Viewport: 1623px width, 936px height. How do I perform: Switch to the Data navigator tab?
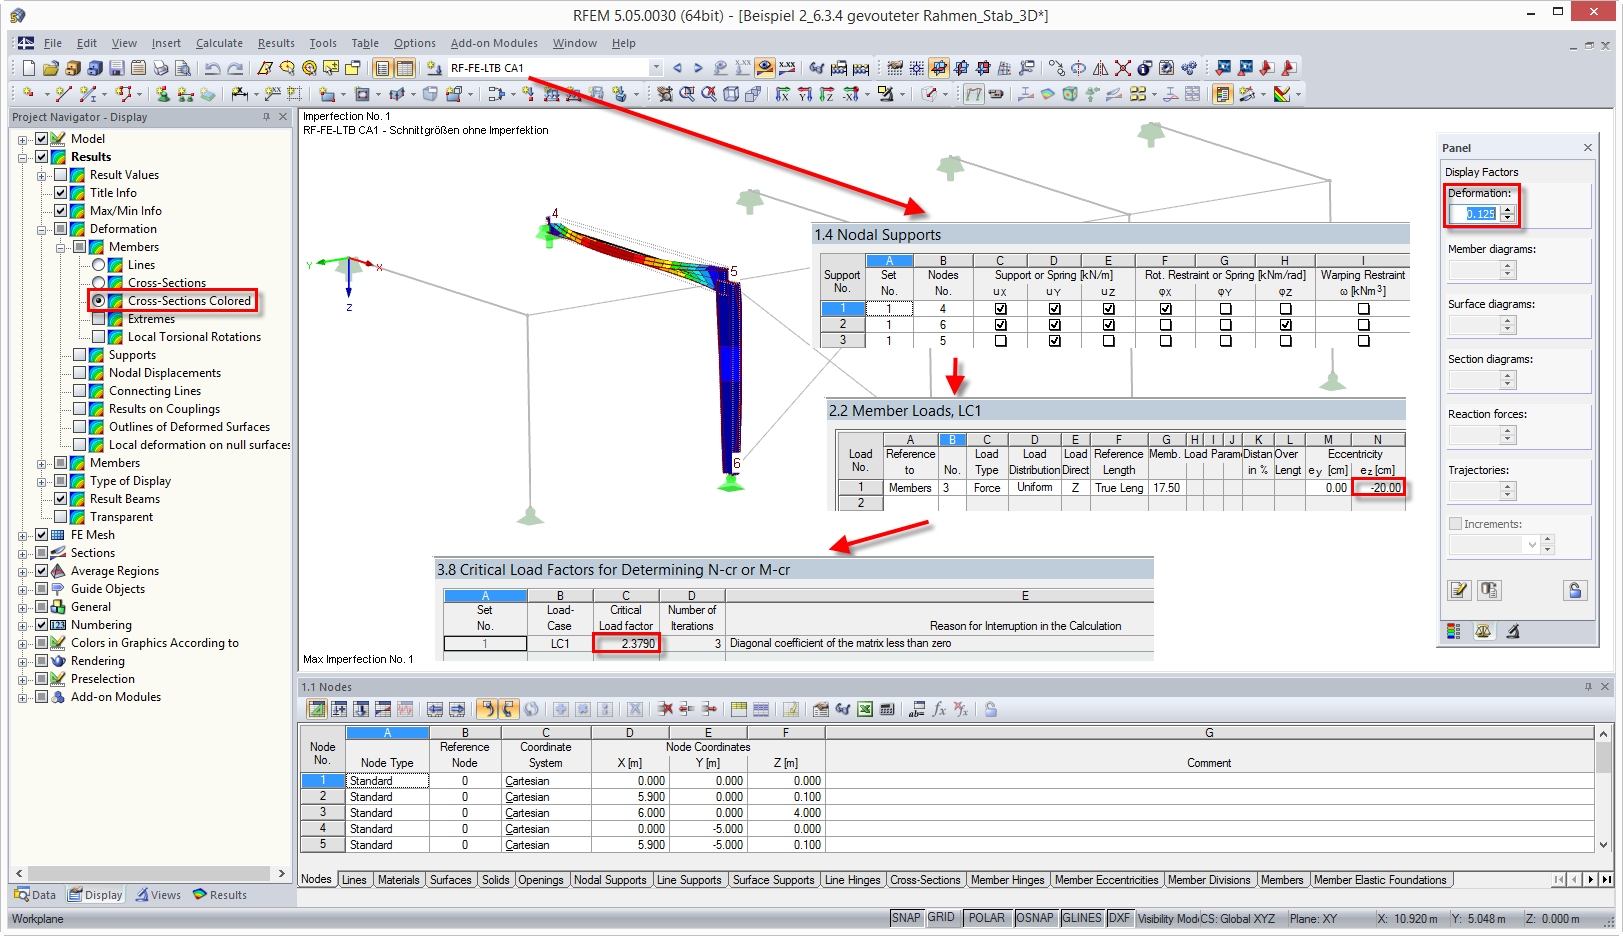tap(36, 895)
